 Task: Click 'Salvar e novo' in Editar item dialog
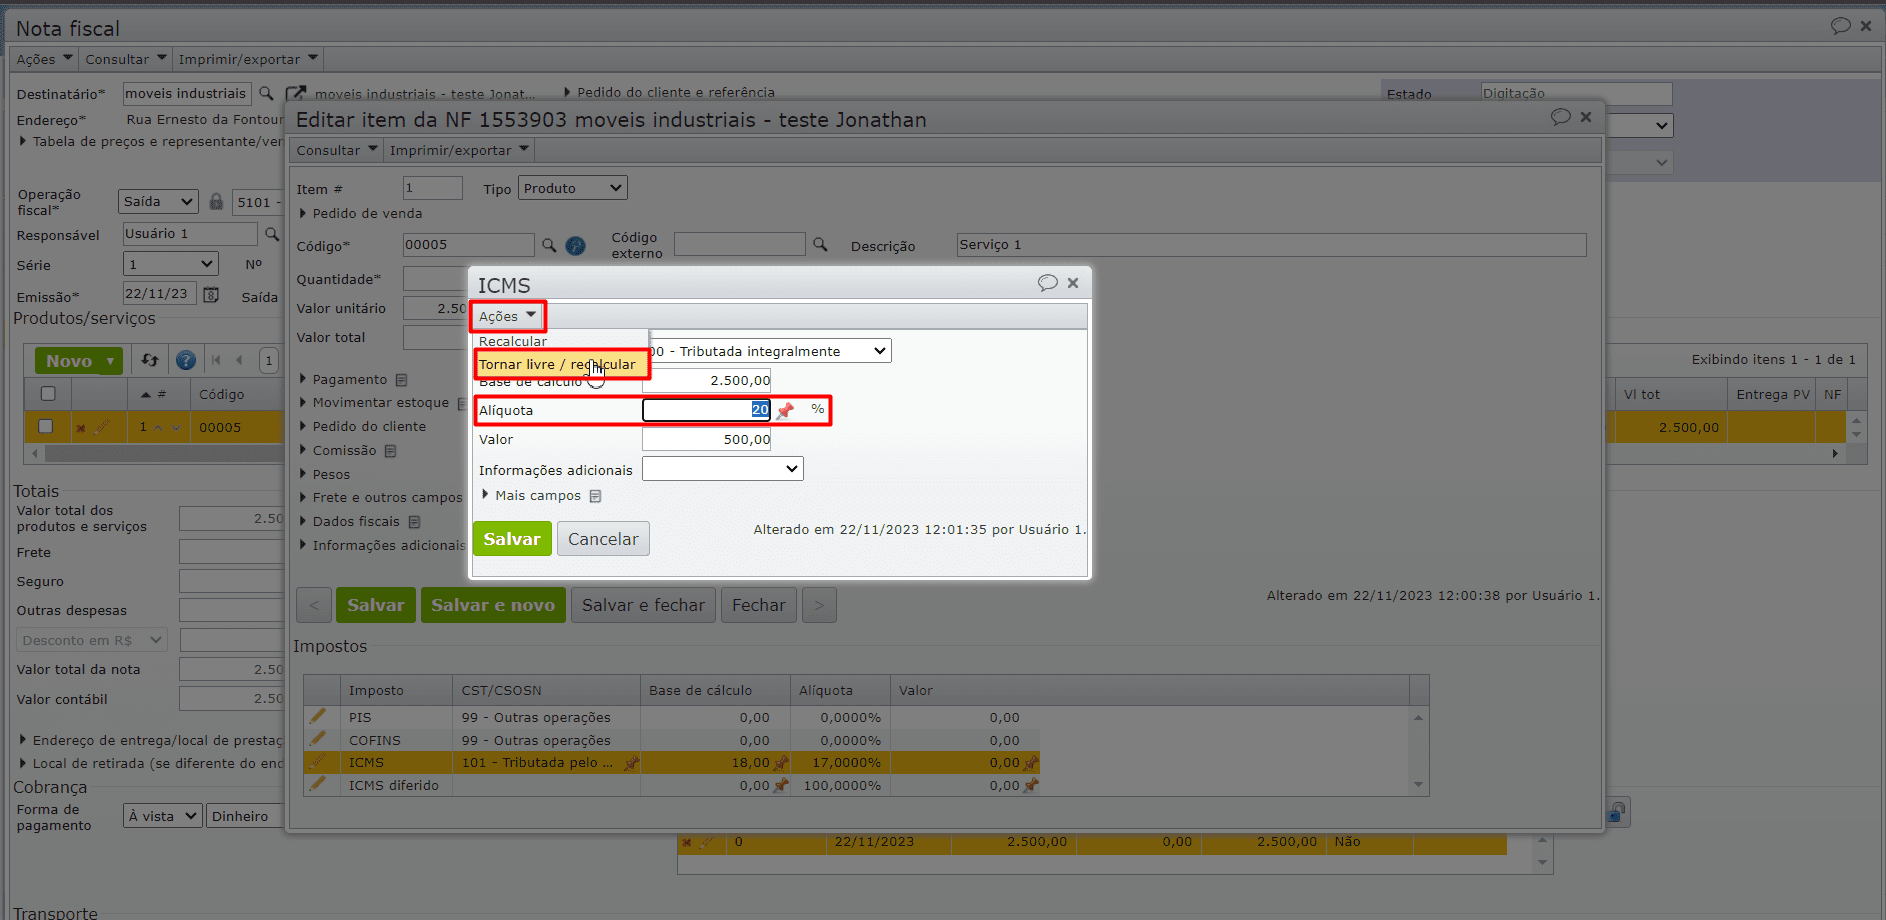click(493, 605)
